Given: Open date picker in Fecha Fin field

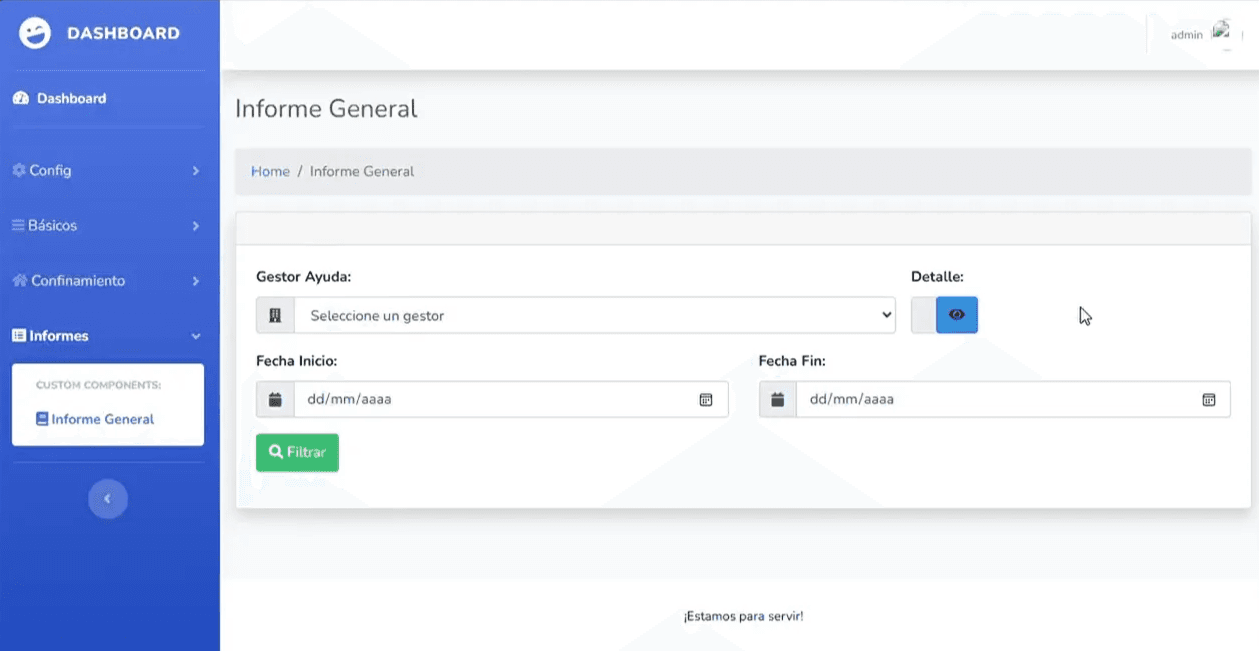Looking at the screenshot, I should point(1208,400).
